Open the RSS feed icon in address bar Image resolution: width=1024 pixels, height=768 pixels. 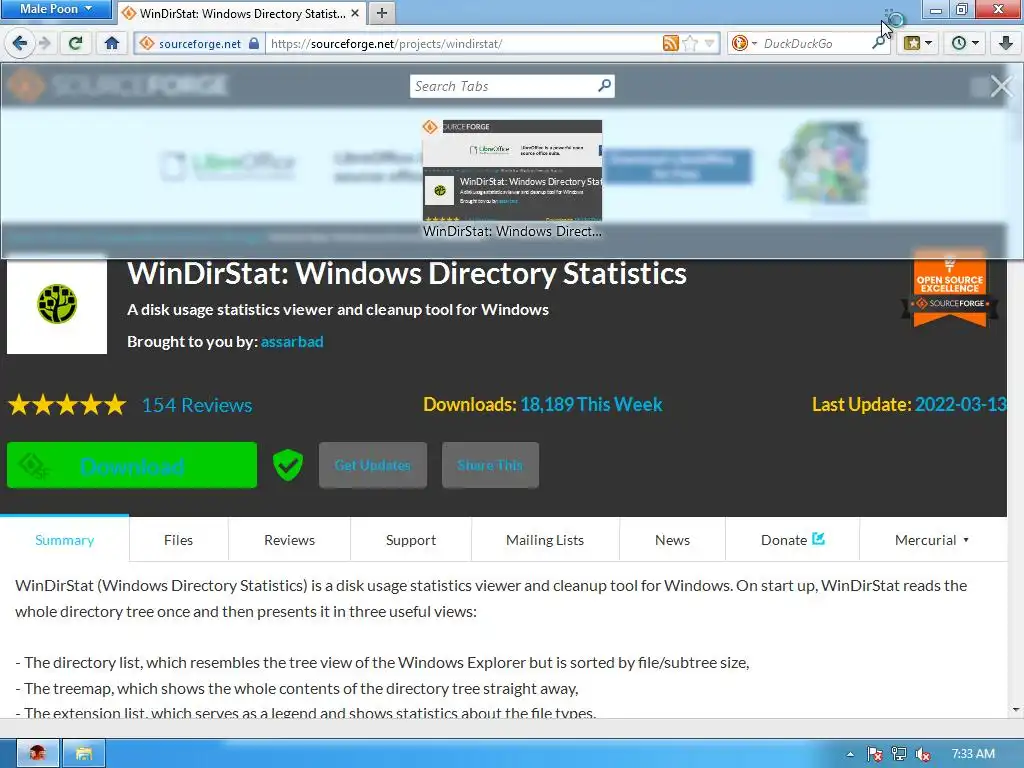[x=670, y=44]
